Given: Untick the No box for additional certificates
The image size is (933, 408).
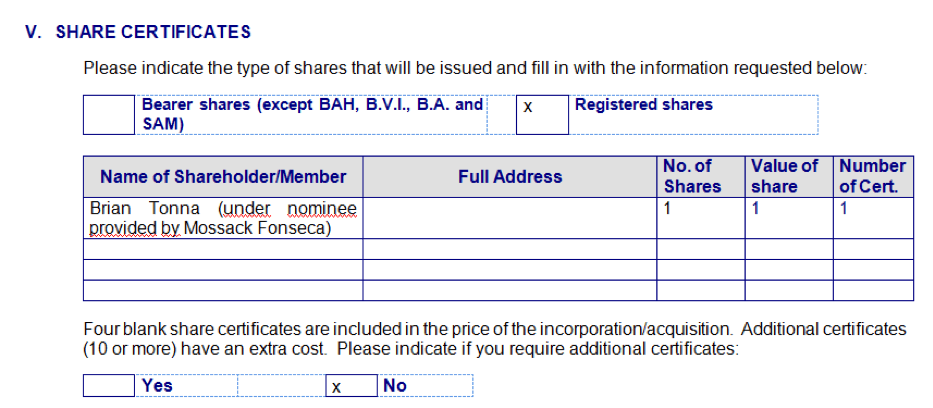Looking at the screenshot, I should (350, 386).
